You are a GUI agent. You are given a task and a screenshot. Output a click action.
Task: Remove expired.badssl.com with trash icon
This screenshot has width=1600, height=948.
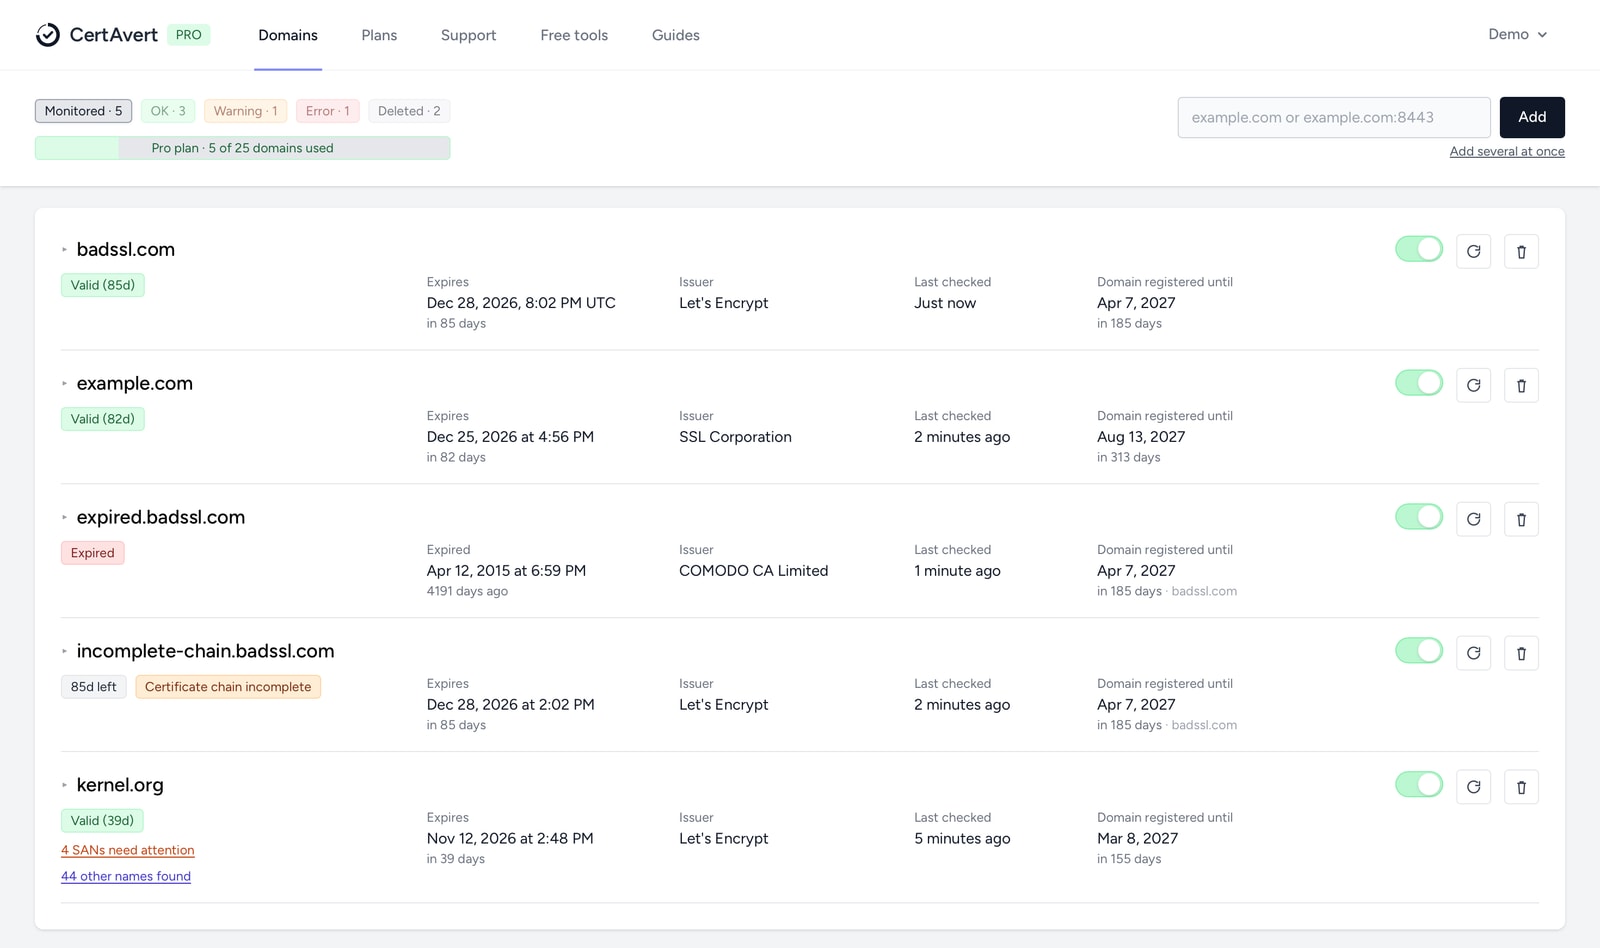1521,520
